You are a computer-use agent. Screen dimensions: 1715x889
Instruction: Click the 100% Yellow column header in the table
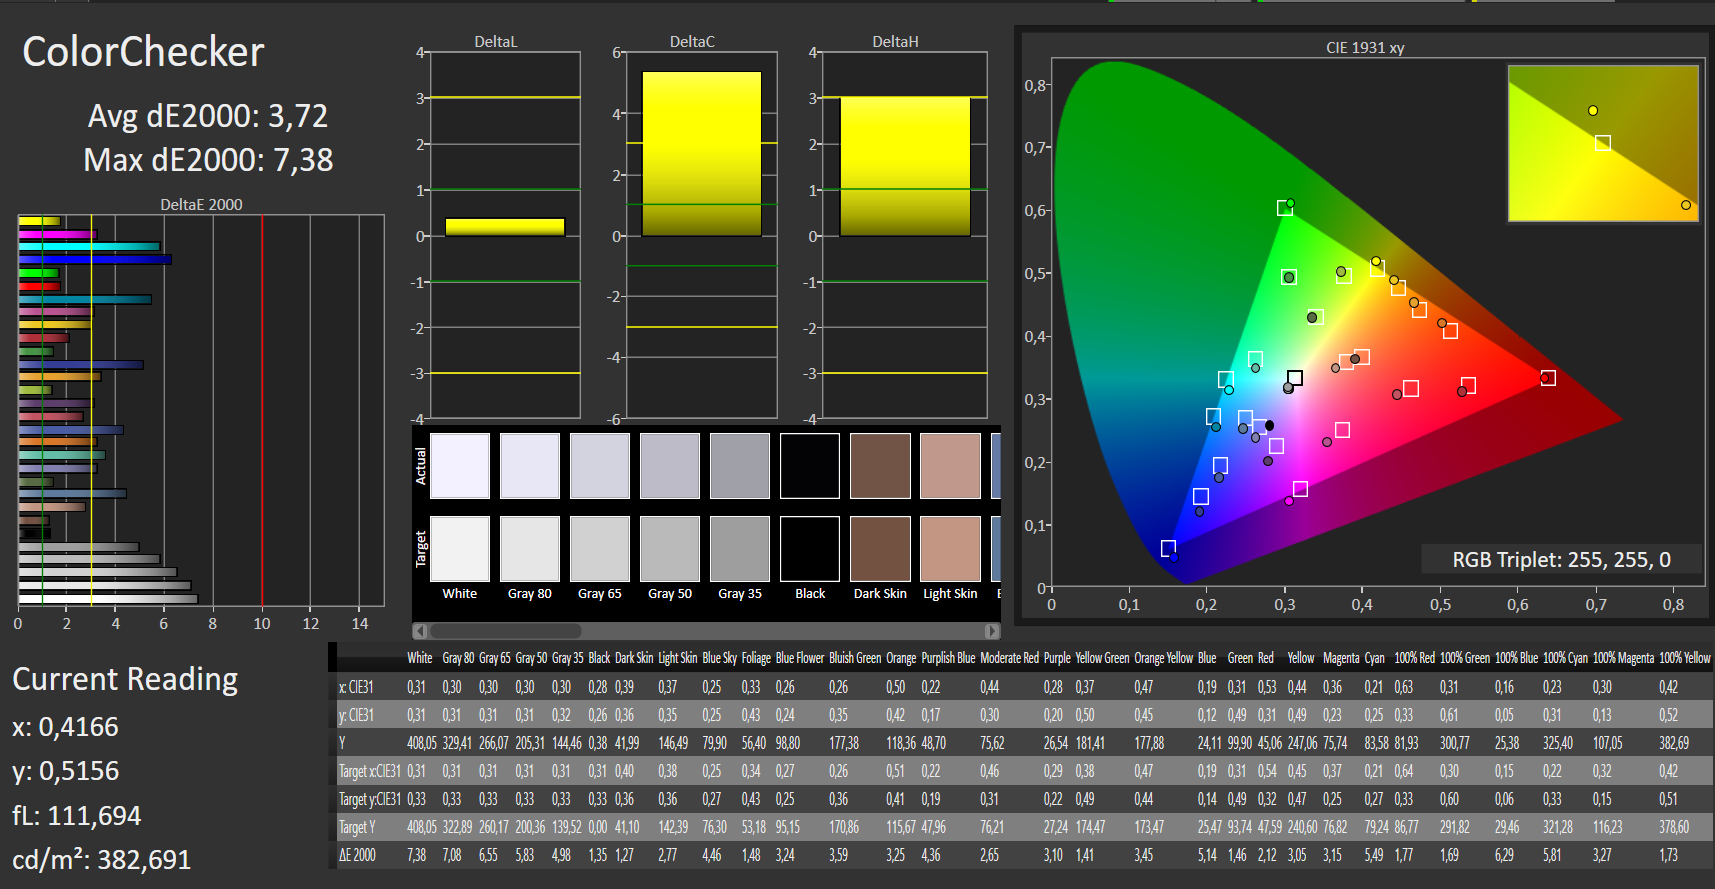(x=1684, y=658)
